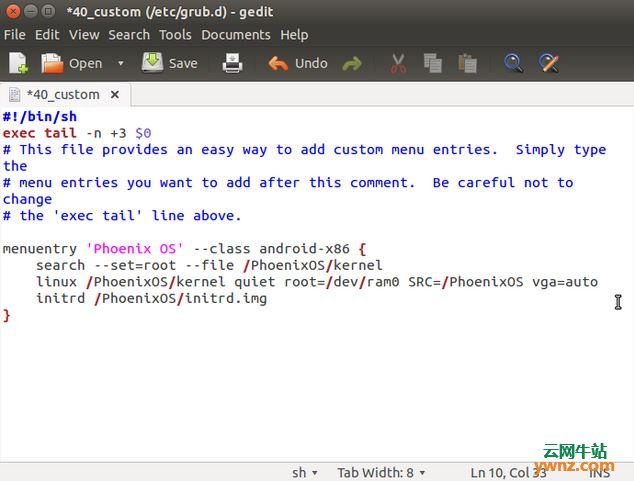
Task: Close the *40_custom tab
Action: (115, 95)
